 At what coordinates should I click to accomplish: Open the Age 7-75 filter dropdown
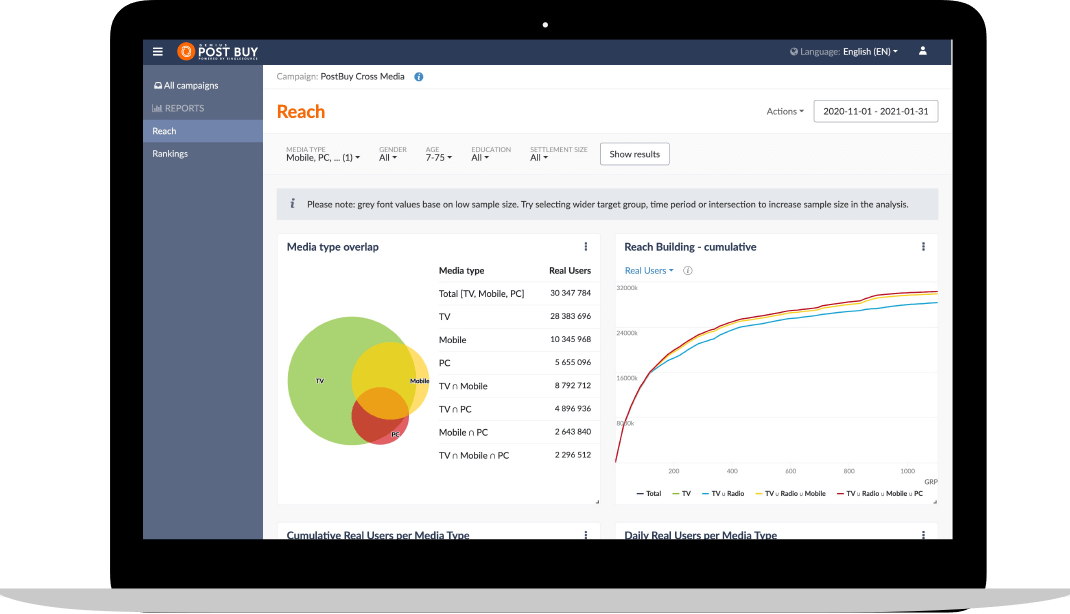[439, 154]
